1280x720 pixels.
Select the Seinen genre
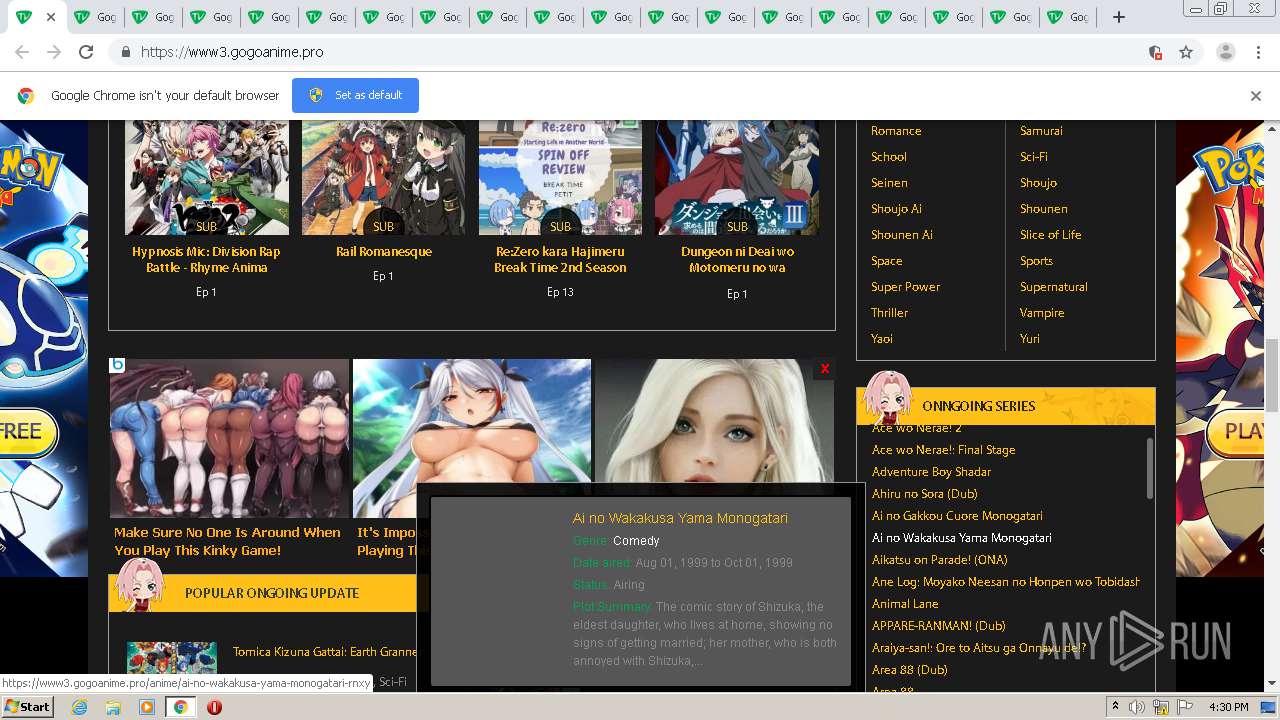tap(889, 183)
